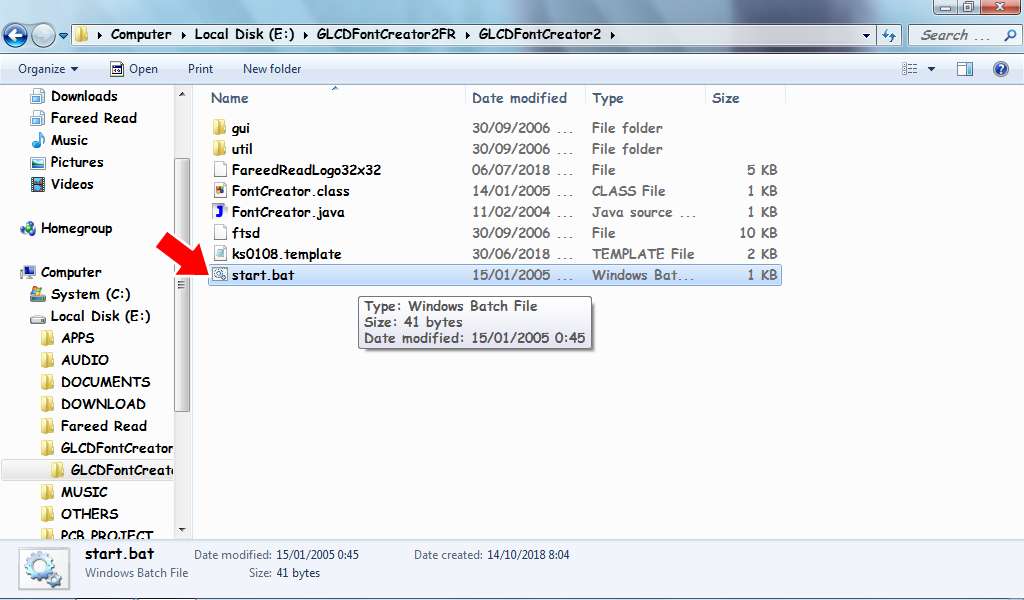Open the Computer breadcrumb item

click(141, 34)
